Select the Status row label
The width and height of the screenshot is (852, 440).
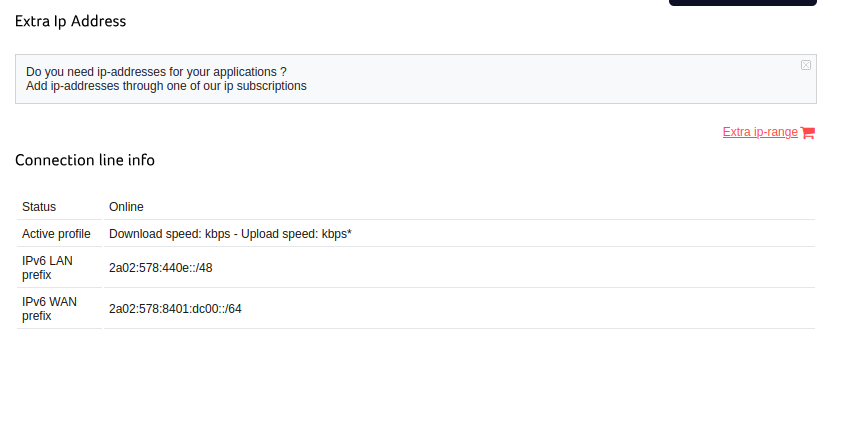(39, 207)
